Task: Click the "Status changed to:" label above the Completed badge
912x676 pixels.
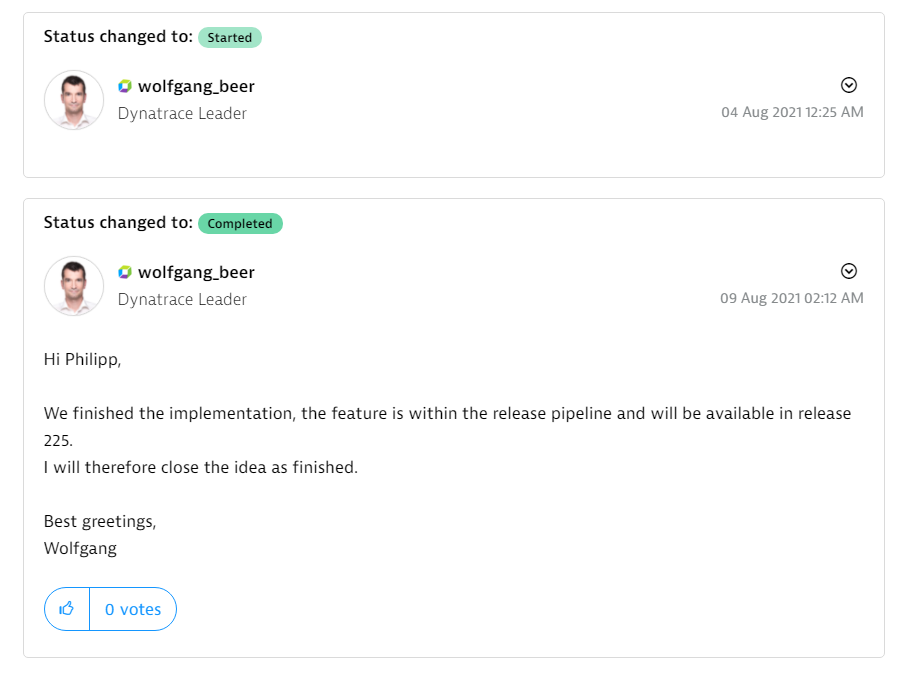Action: point(118,223)
